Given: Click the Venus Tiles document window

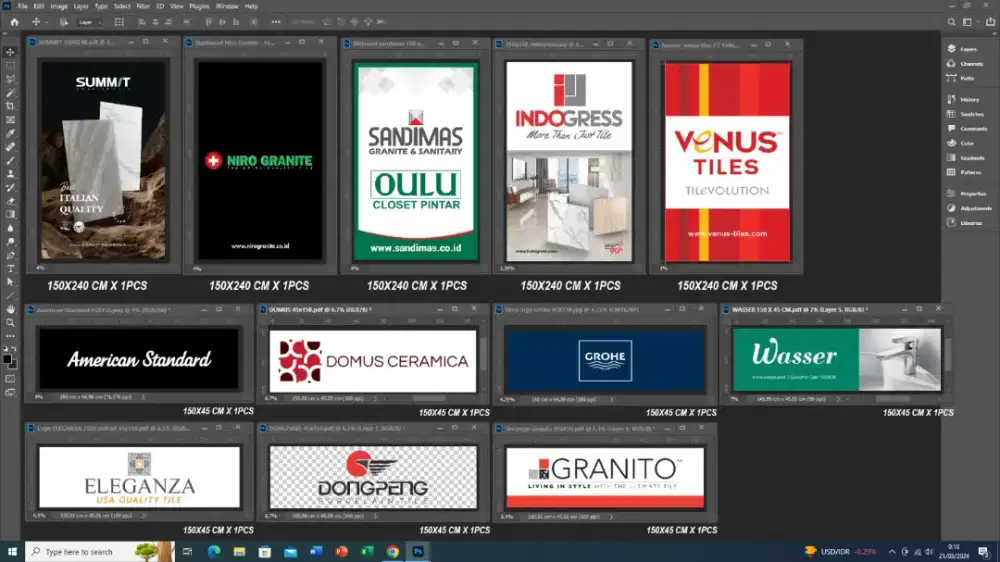Looking at the screenshot, I should point(726,157).
